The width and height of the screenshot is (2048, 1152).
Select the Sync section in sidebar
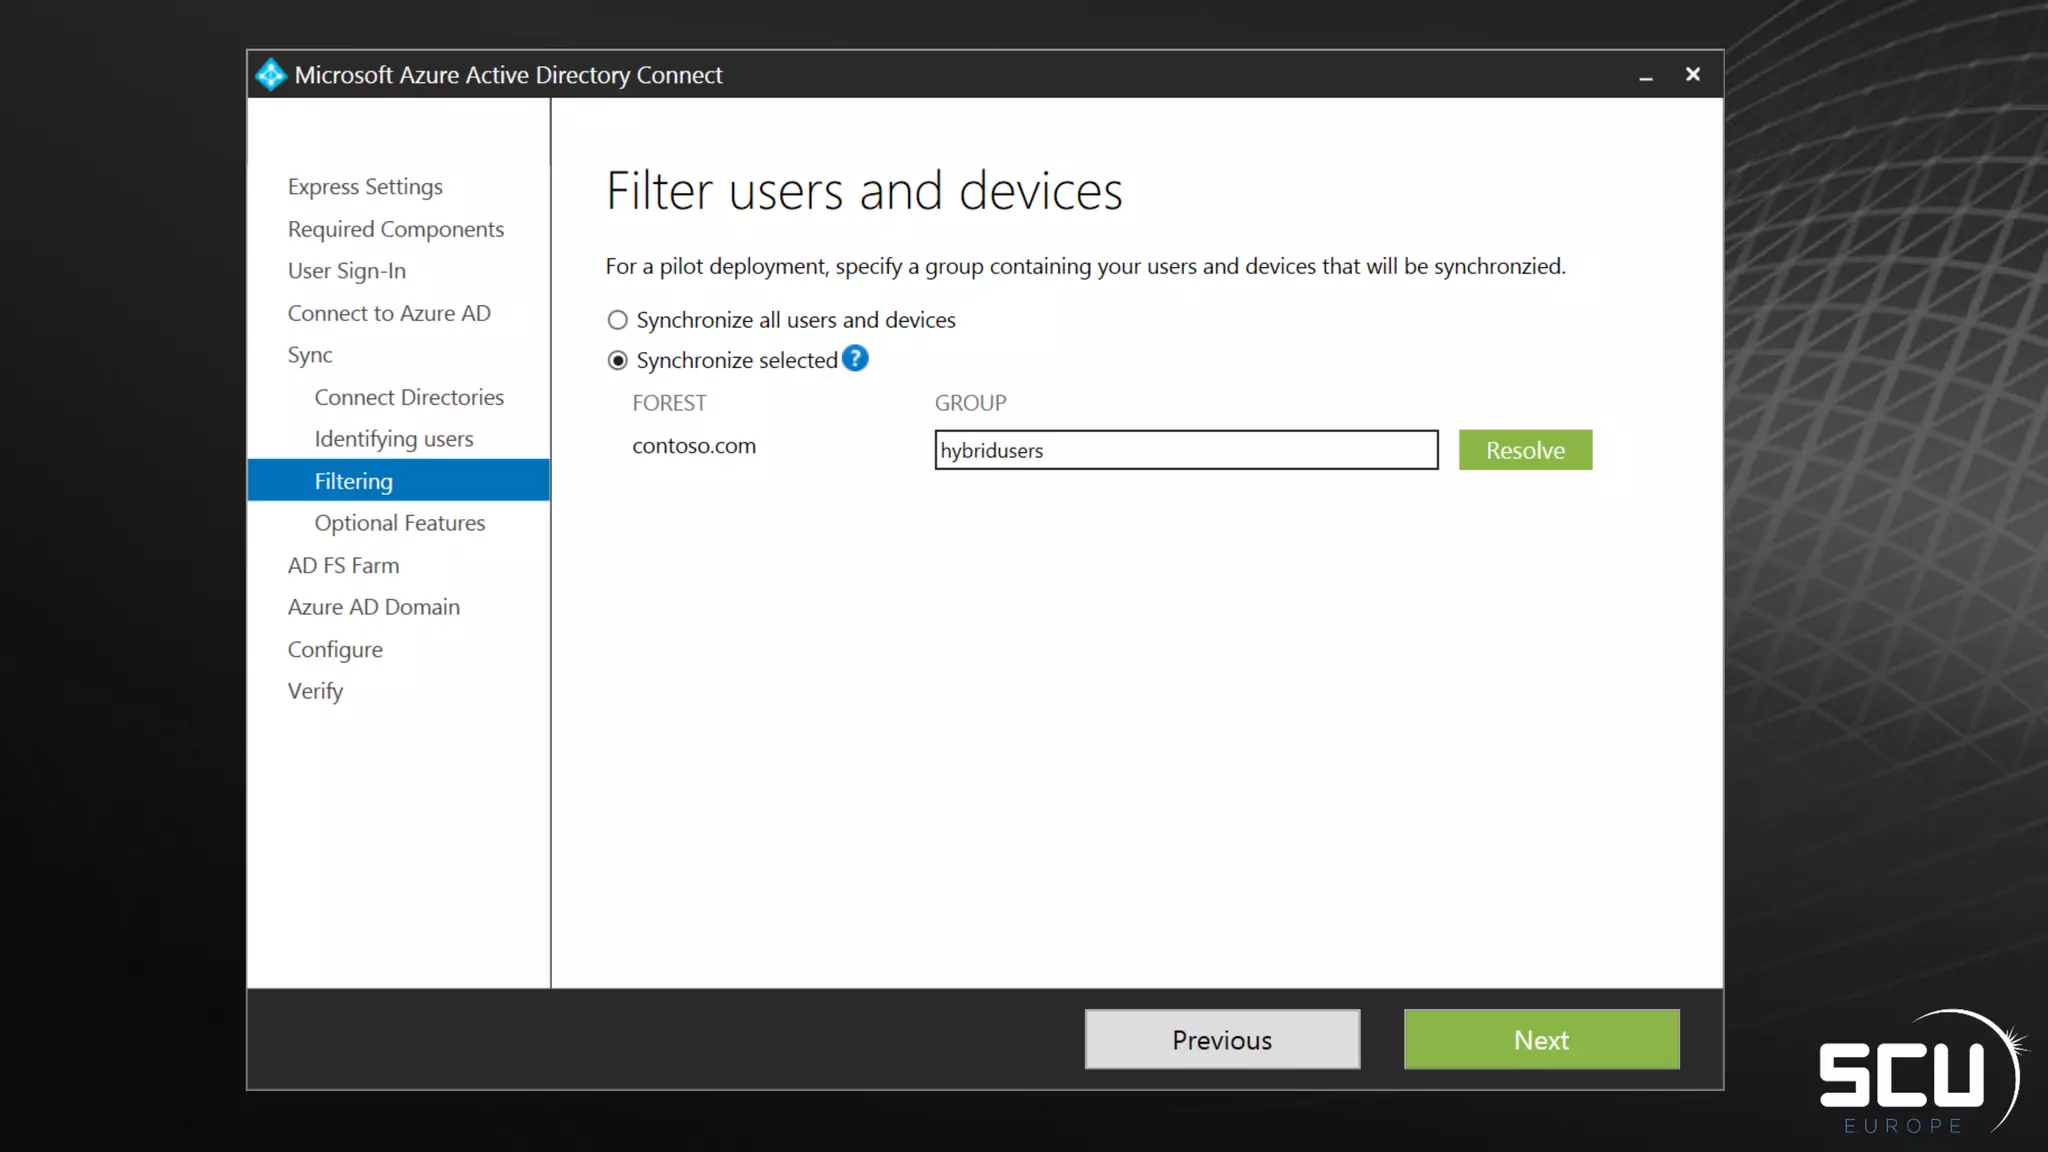(309, 355)
